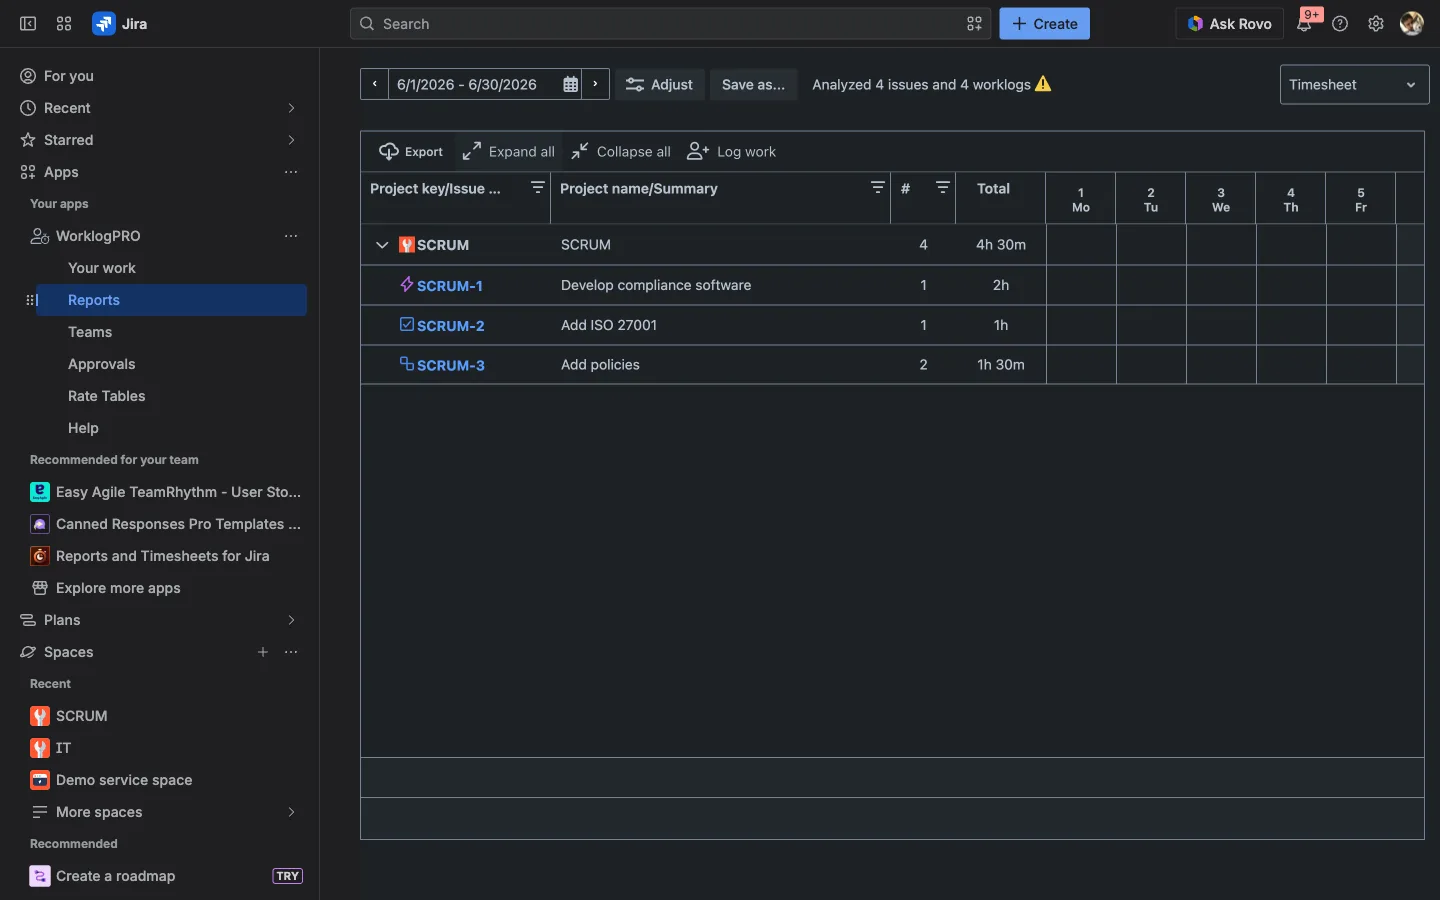Open For you in sidebar
The width and height of the screenshot is (1440, 900).
tap(160, 76)
